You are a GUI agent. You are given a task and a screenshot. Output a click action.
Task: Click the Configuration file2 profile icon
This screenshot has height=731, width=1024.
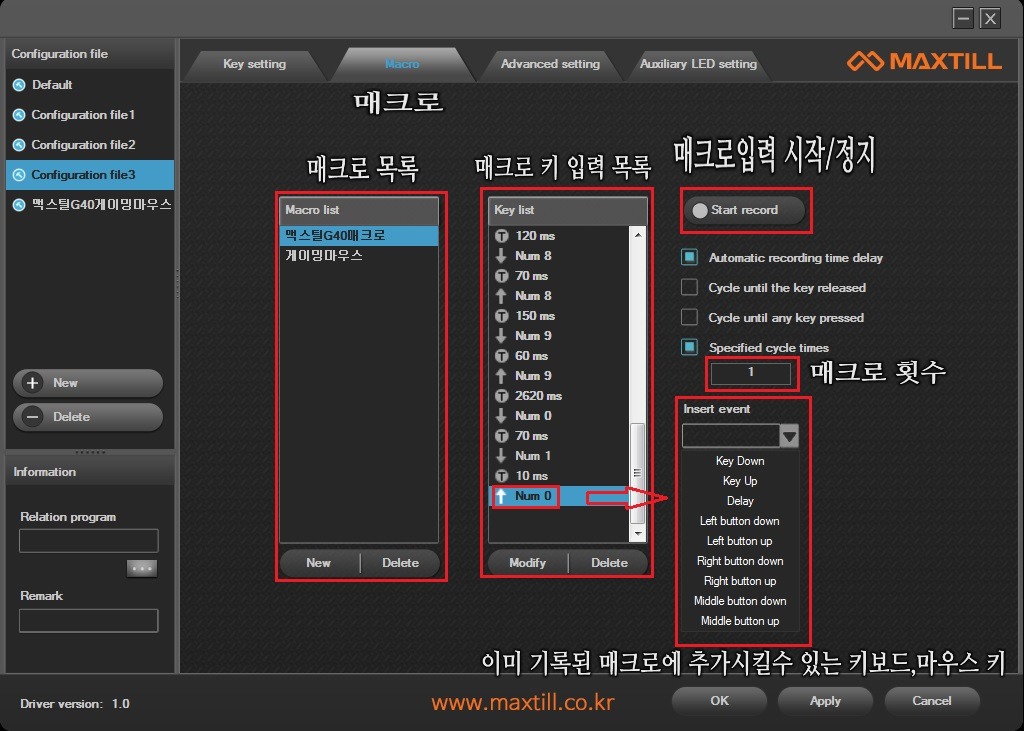19,145
